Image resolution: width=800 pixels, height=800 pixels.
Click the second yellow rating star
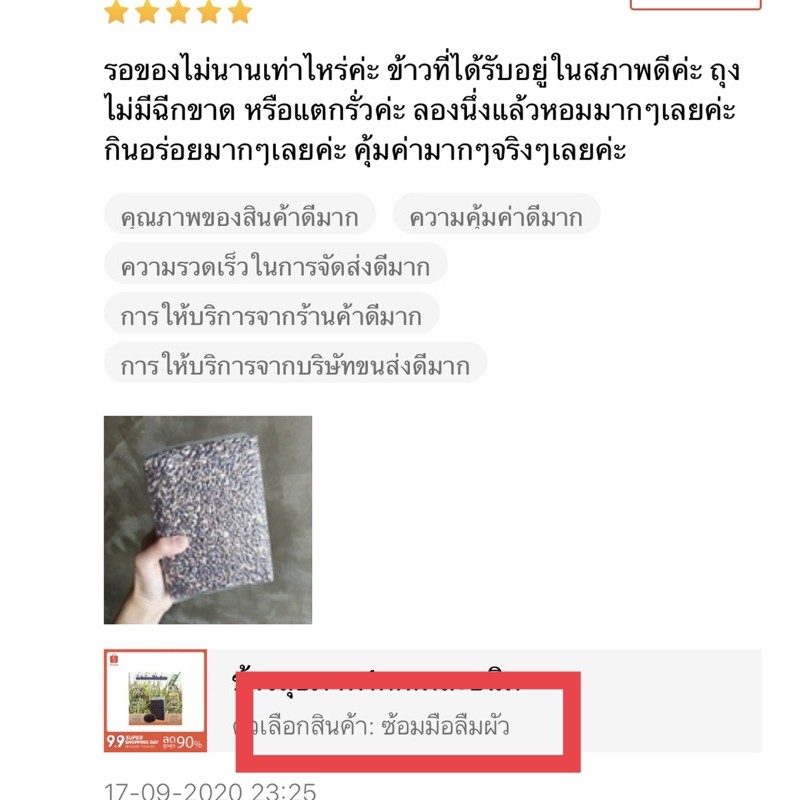point(147,12)
